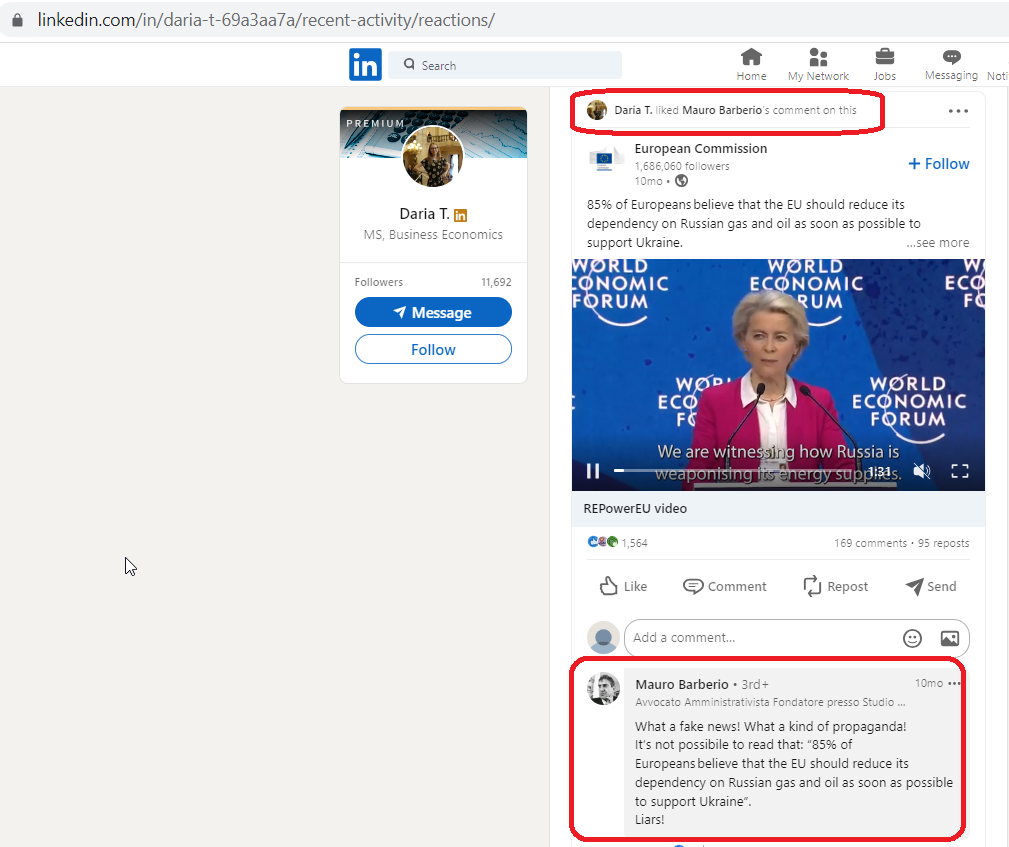Viewport: 1009px width, 847px height.
Task: Click the LinkedIn logo icon
Action: tap(366, 65)
